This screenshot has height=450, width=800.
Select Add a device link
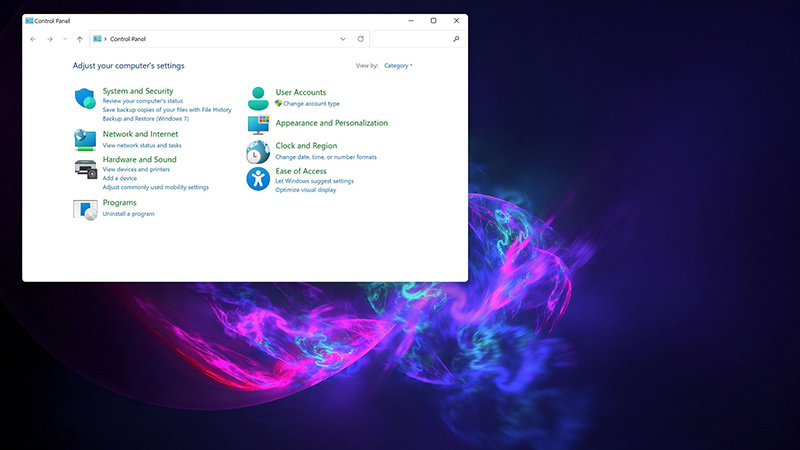pyautogui.click(x=119, y=178)
